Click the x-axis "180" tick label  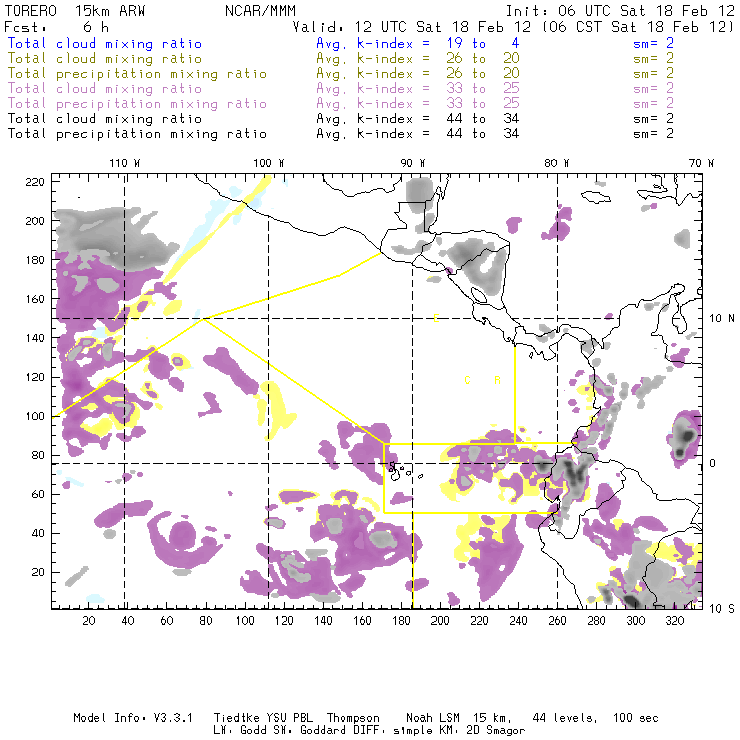(x=401, y=621)
